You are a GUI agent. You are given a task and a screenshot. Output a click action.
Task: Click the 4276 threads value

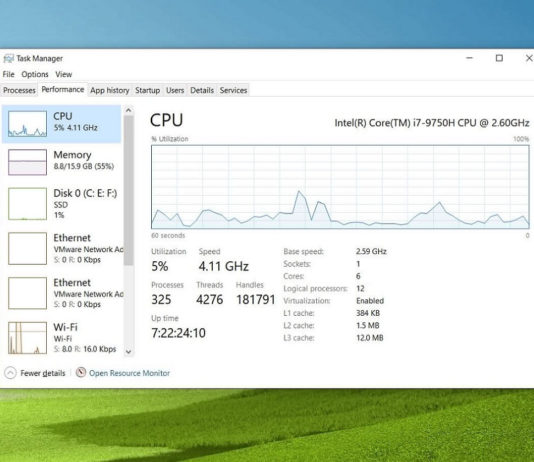(x=209, y=300)
